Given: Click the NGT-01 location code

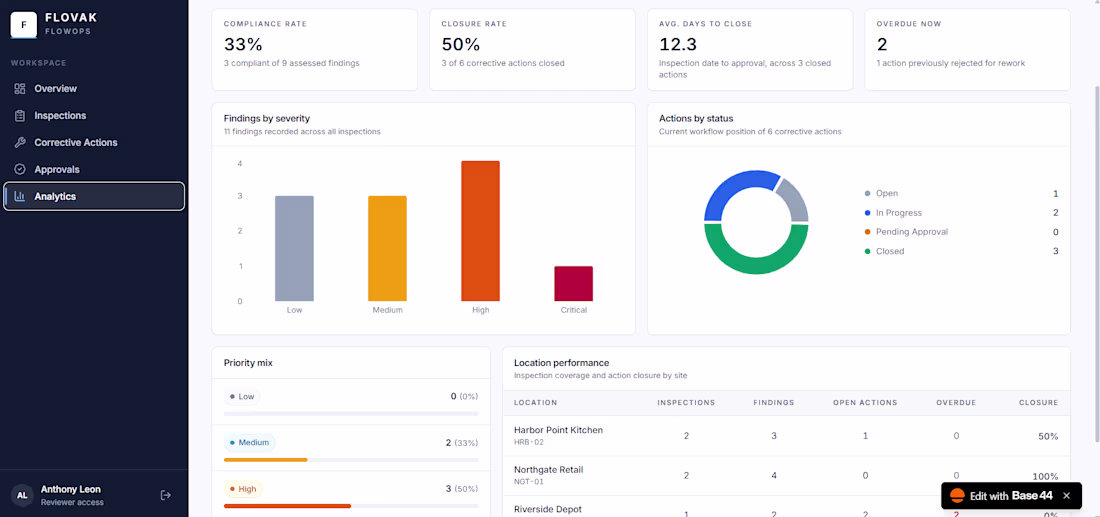Looking at the screenshot, I should click(x=529, y=482).
